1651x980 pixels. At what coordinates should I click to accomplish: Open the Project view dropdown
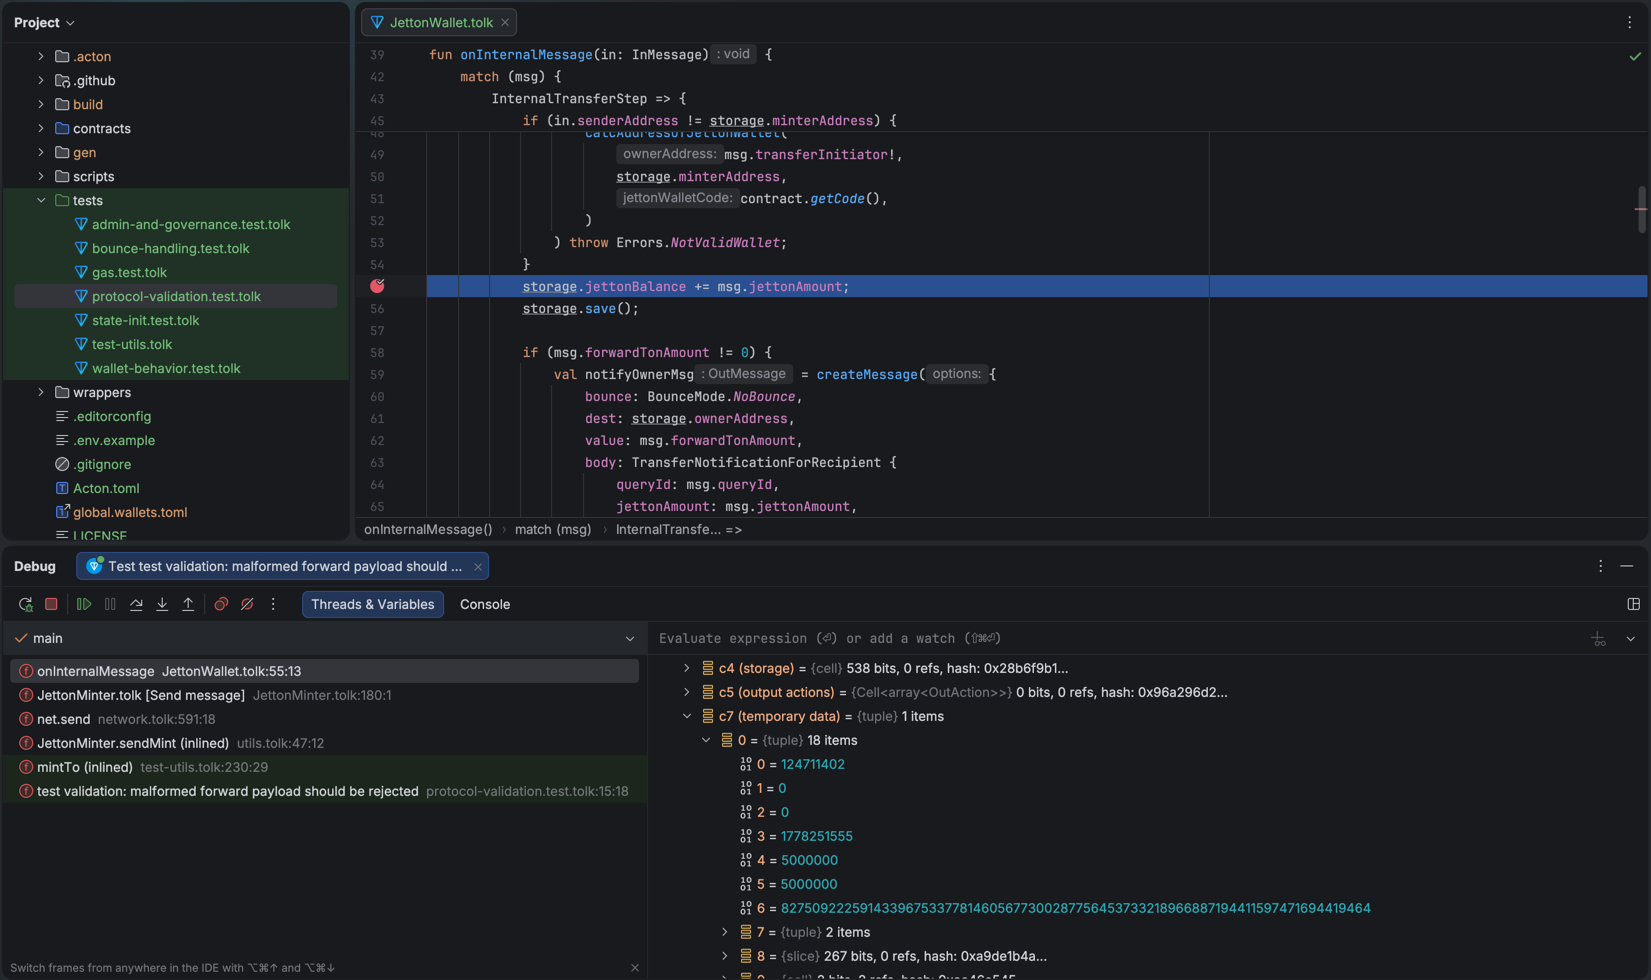point(44,22)
